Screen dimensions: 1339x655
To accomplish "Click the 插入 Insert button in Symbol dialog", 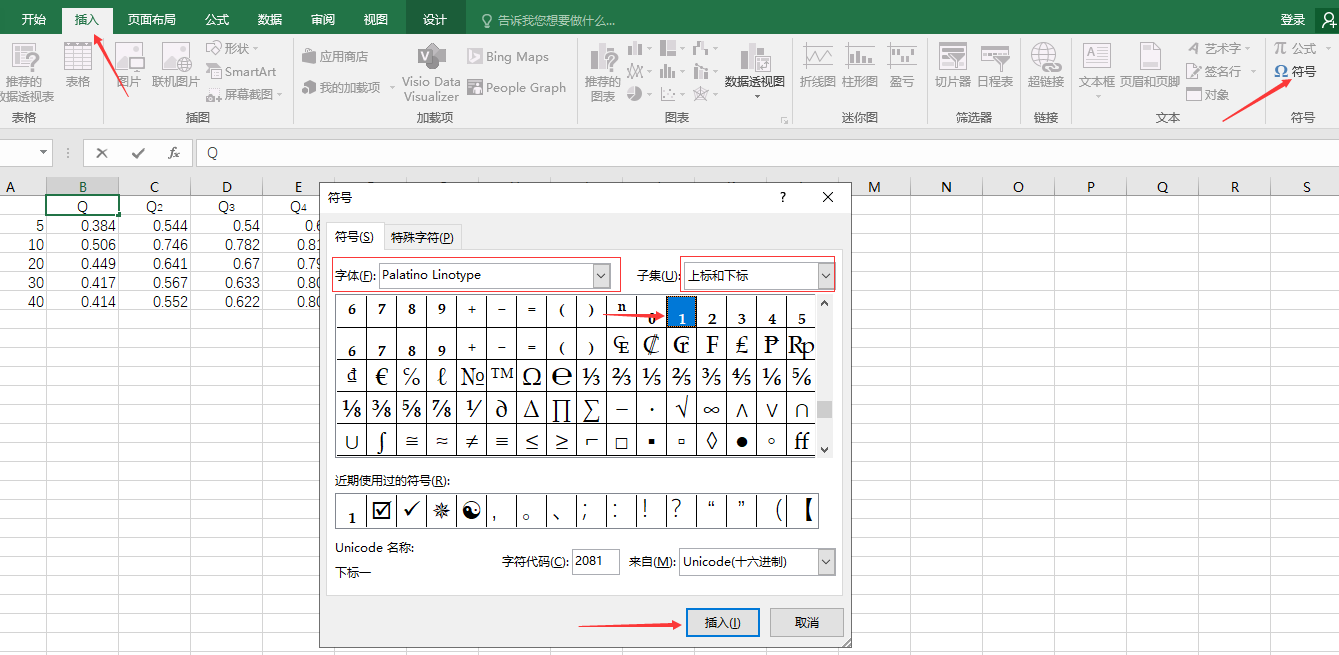I will (722, 622).
